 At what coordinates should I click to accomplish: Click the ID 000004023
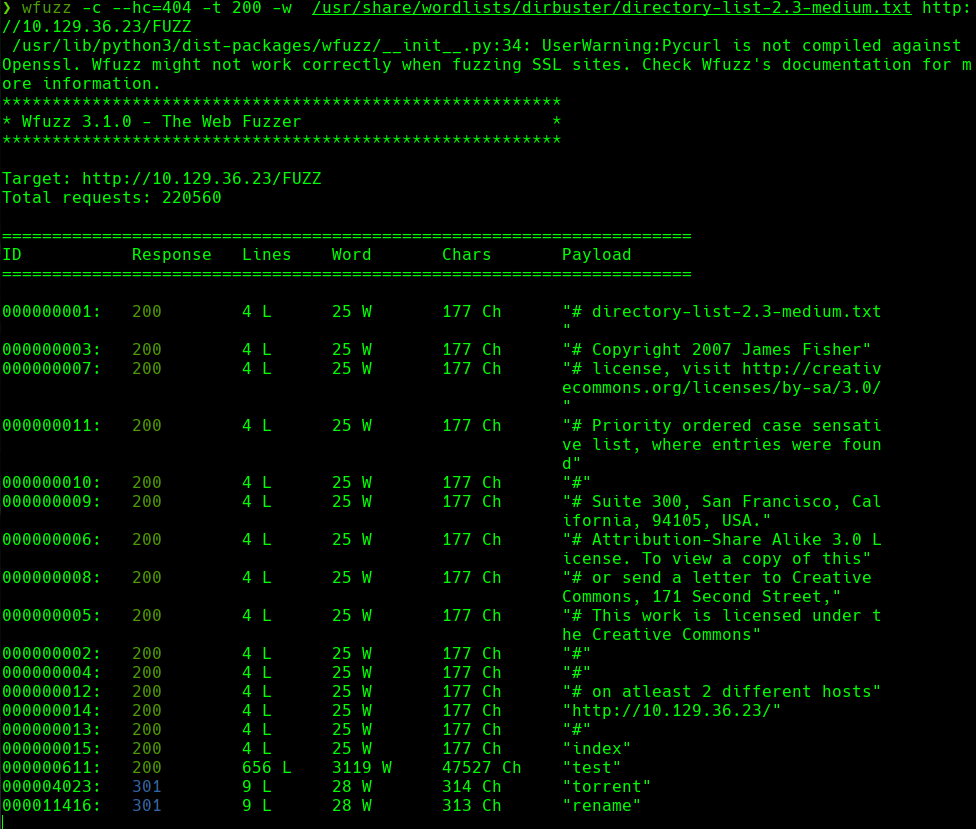click(x=51, y=787)
